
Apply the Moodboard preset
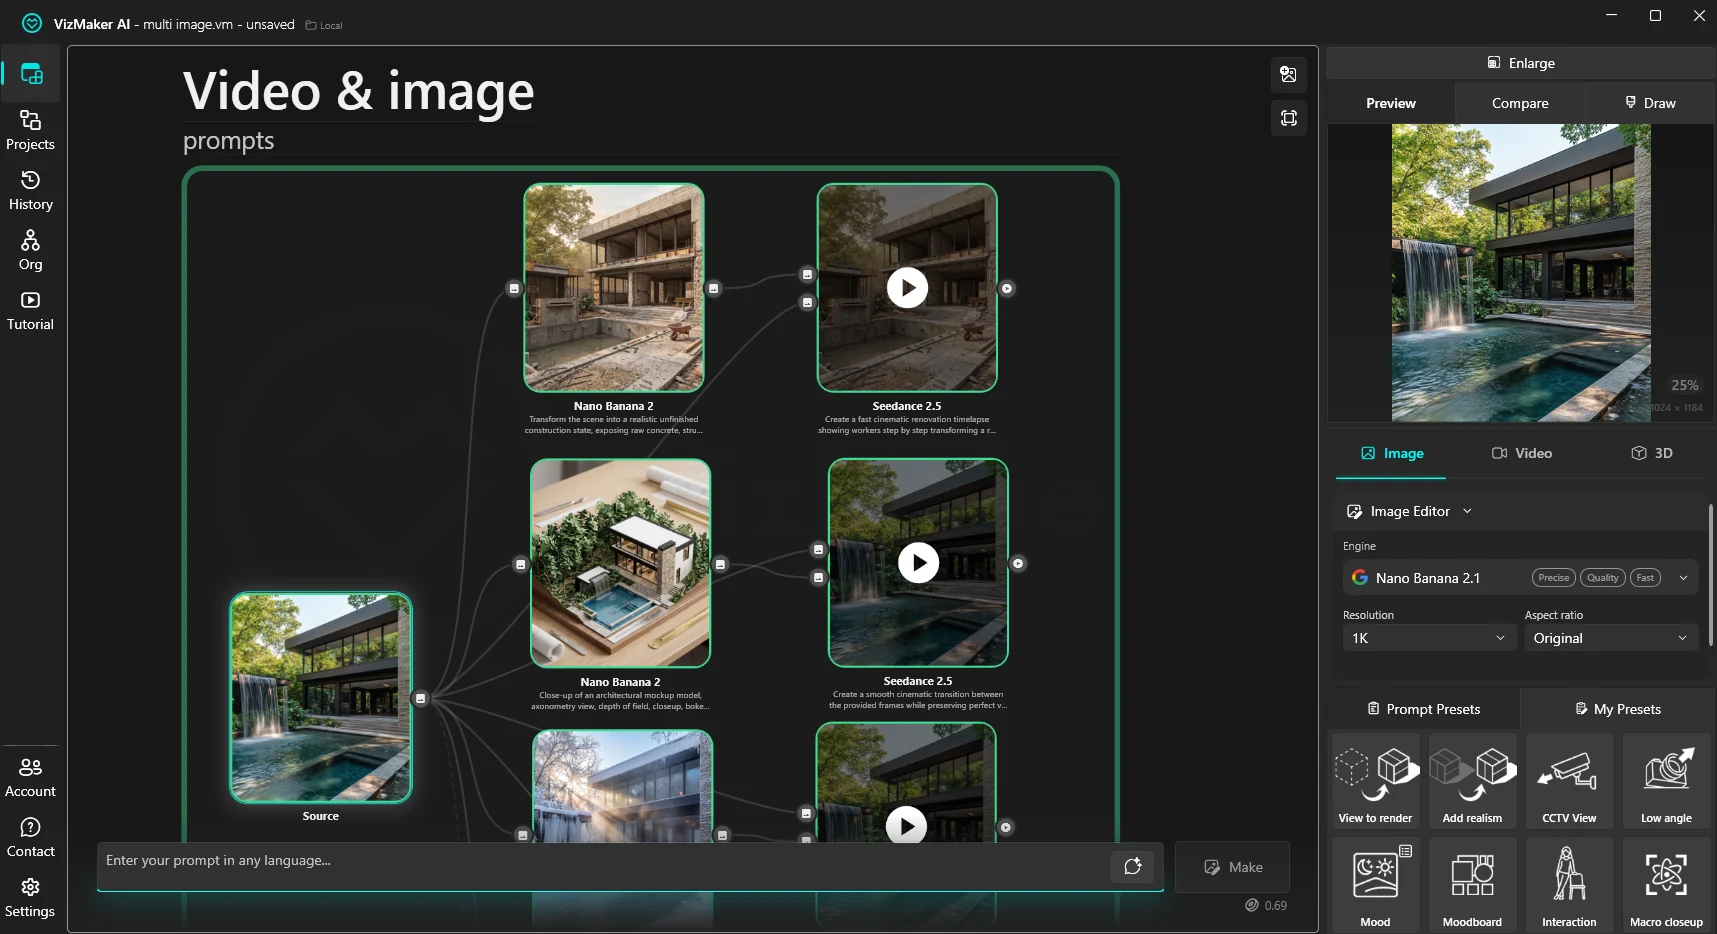pos(1472,885)
